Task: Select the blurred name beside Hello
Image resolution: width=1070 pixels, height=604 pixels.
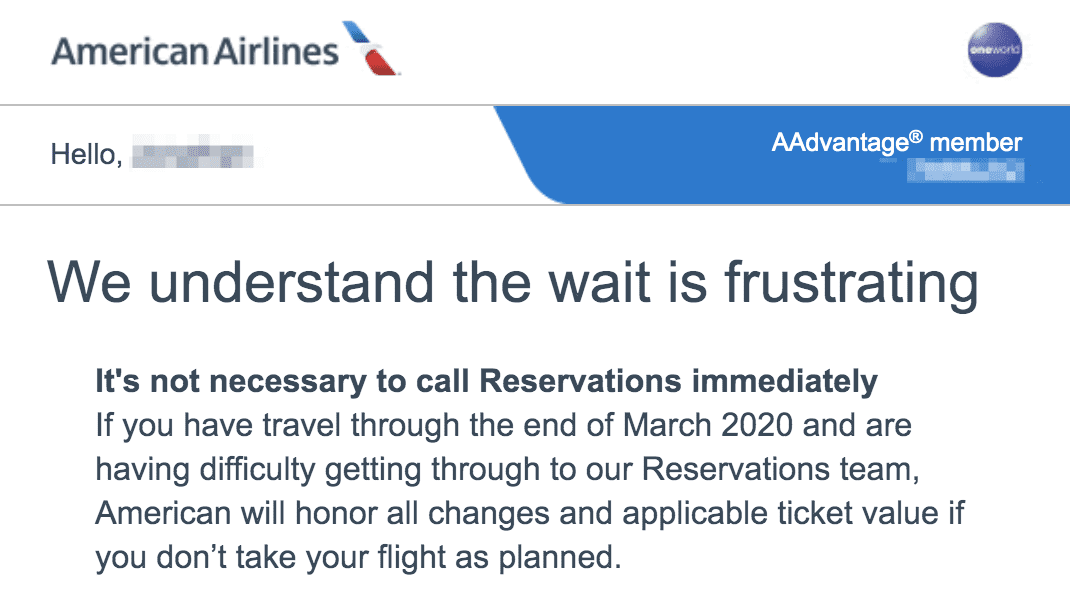Action: click(192, 153)
